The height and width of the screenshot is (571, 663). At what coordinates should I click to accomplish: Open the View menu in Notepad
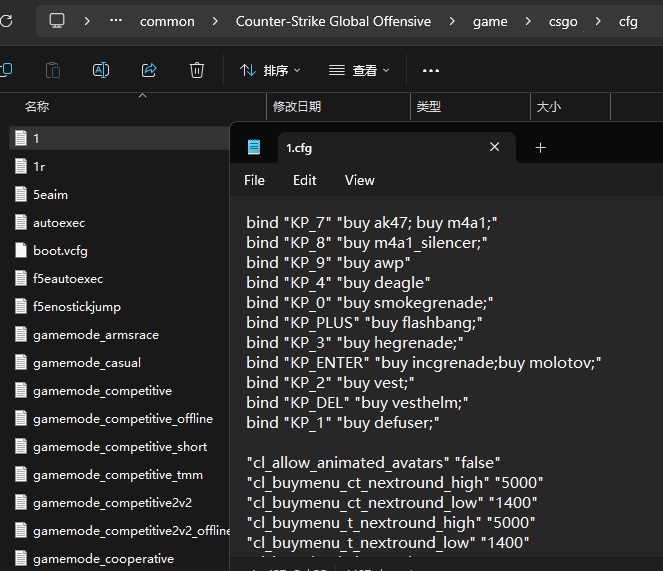[x=359, y=180]
